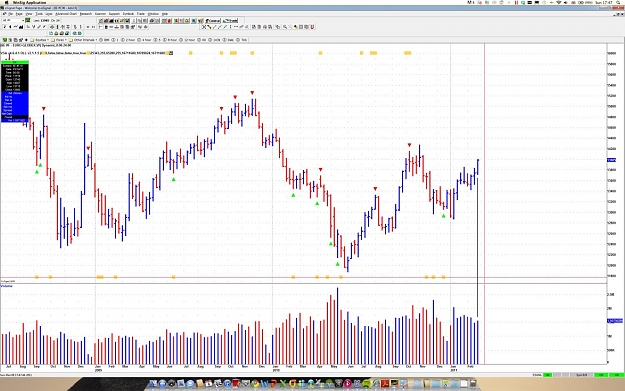Click the red sell marker at the chart peak

252,93
